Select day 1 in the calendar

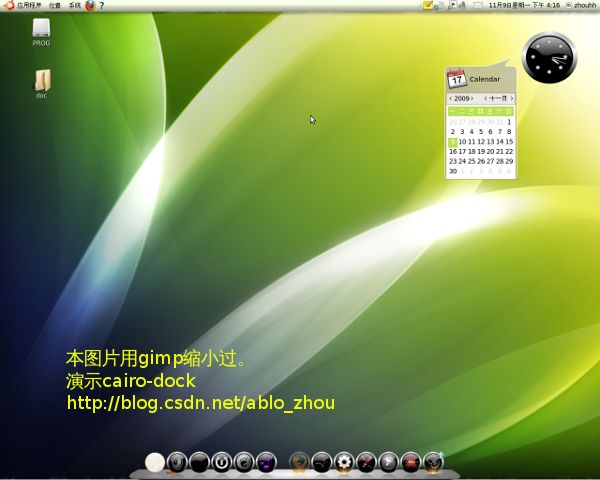509,122
